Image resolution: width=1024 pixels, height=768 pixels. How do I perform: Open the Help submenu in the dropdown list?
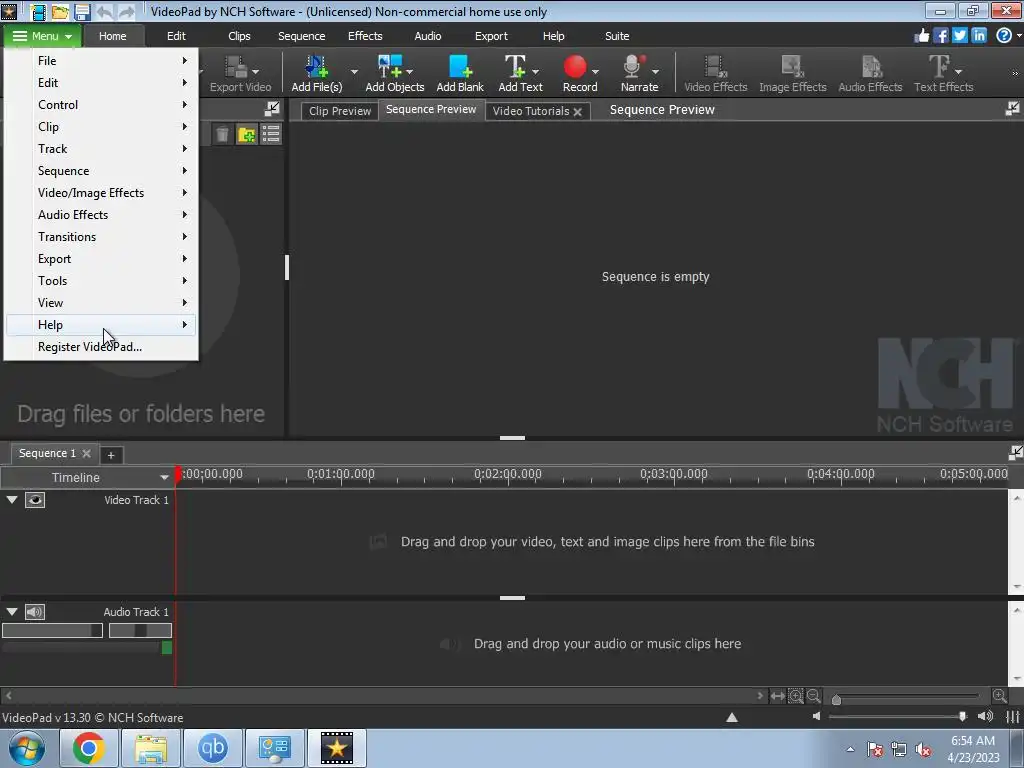(x=101, y=325)
